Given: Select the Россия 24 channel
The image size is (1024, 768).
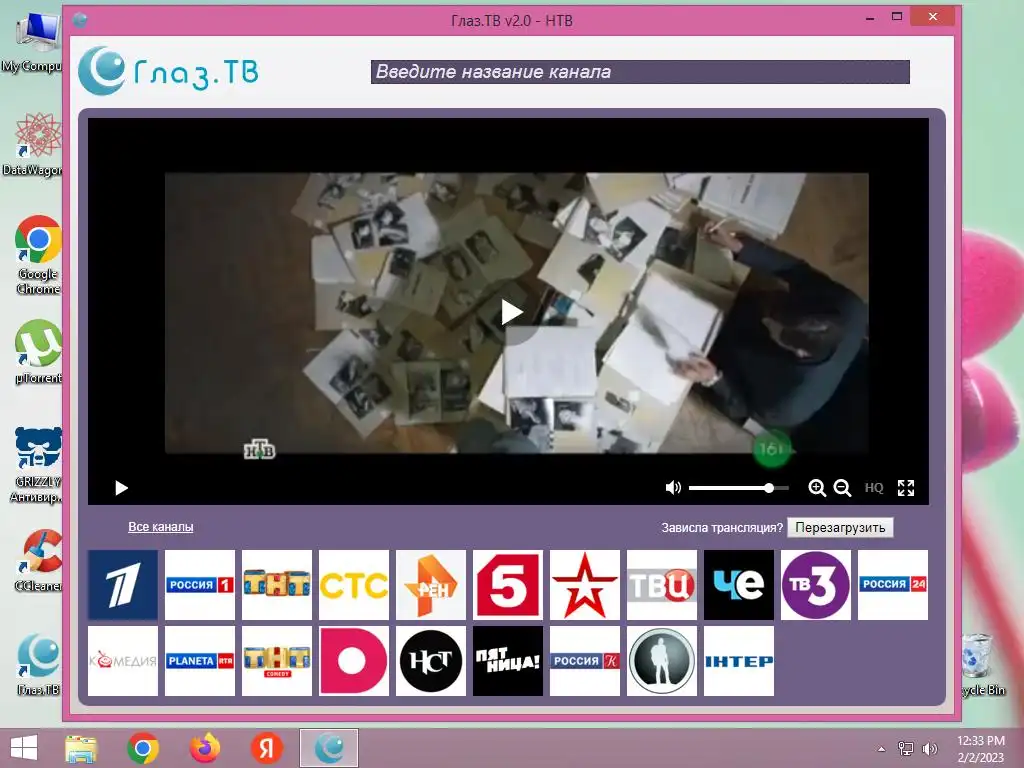Looking at the screenshot, I should [x=893, y=584].
